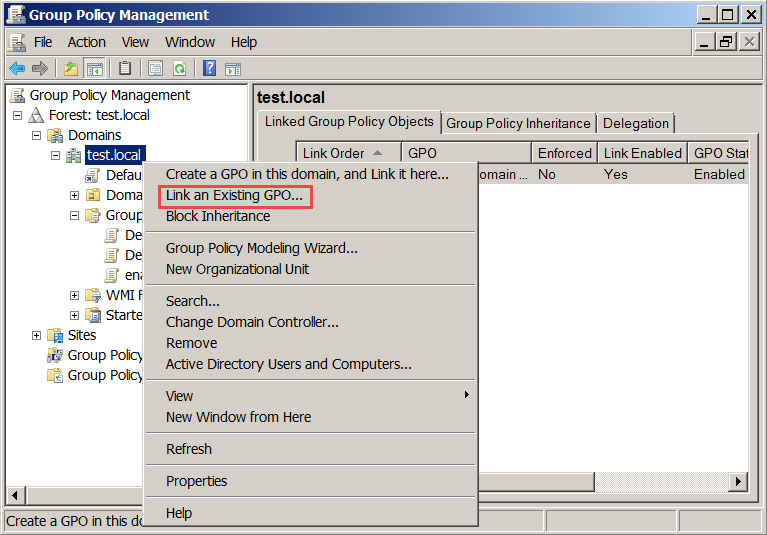This screenshot has width=767, height=535.
Task: Click the test.local domain icon in tree
Action: (x=74, y=156)
